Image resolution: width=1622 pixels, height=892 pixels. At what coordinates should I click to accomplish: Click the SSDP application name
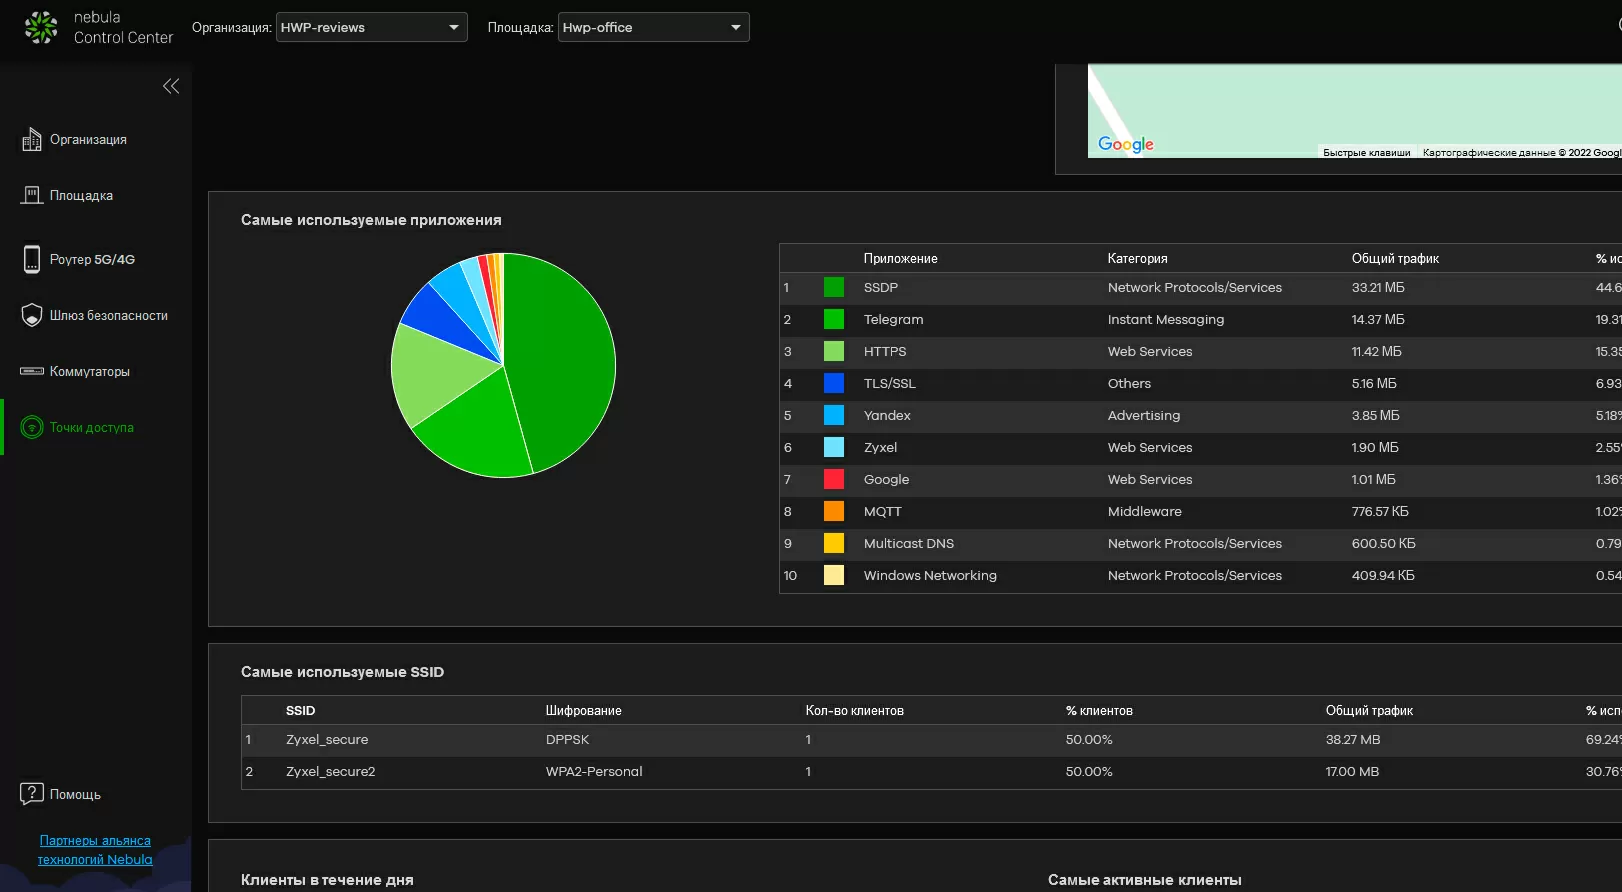tap(881, 287)
